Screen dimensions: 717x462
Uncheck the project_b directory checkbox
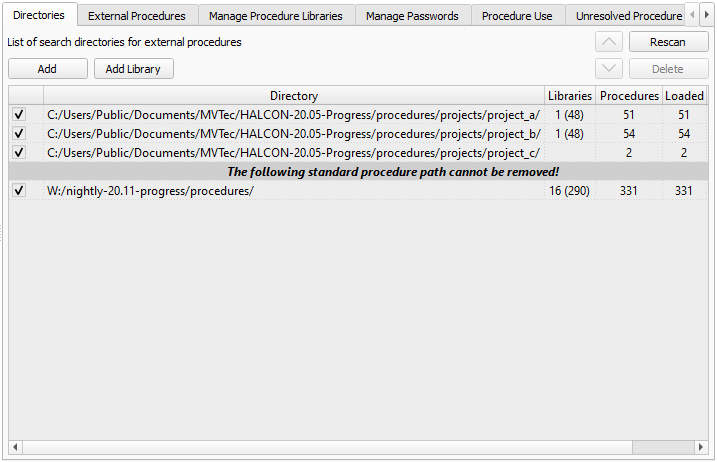[18, 134]
